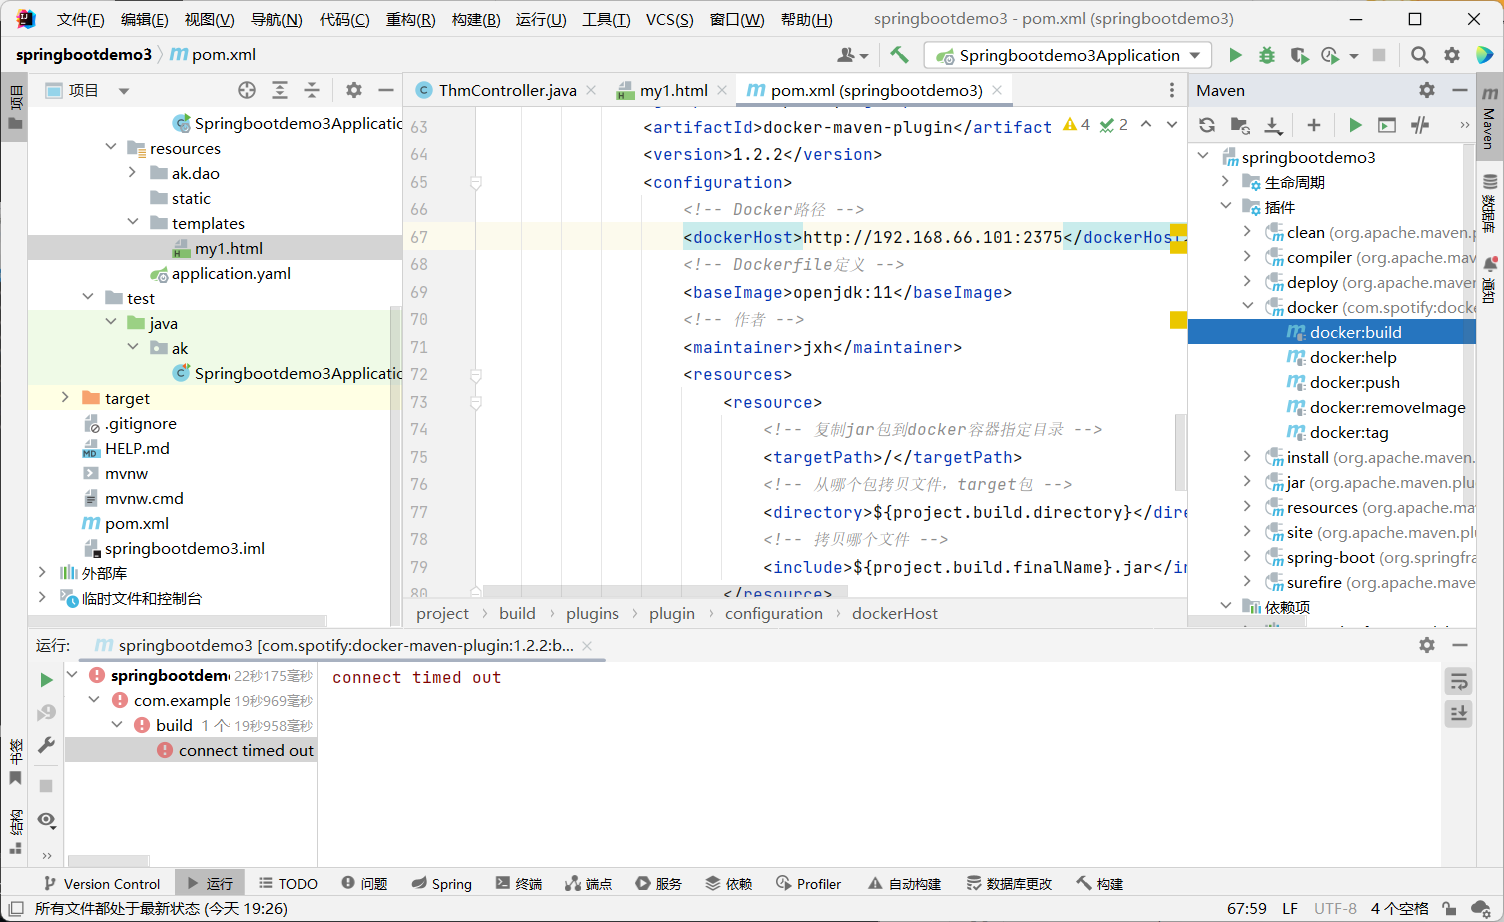The height and width of the screenshot is (922, 1504).
Task: Click the user account icon in toolbar
Action: point(852,55)
